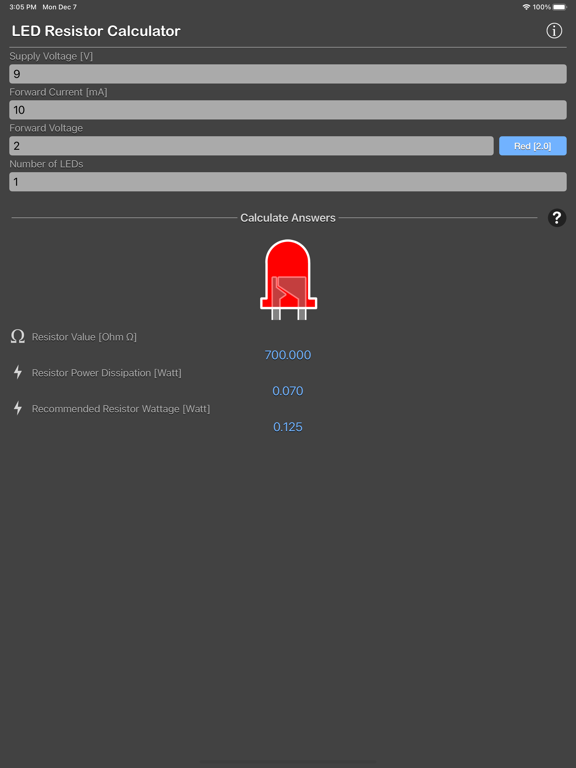
Task: Tap the Recommended Resistor Wattage [Watt] label
Action: pyautogui.click(x=121, y=408)
